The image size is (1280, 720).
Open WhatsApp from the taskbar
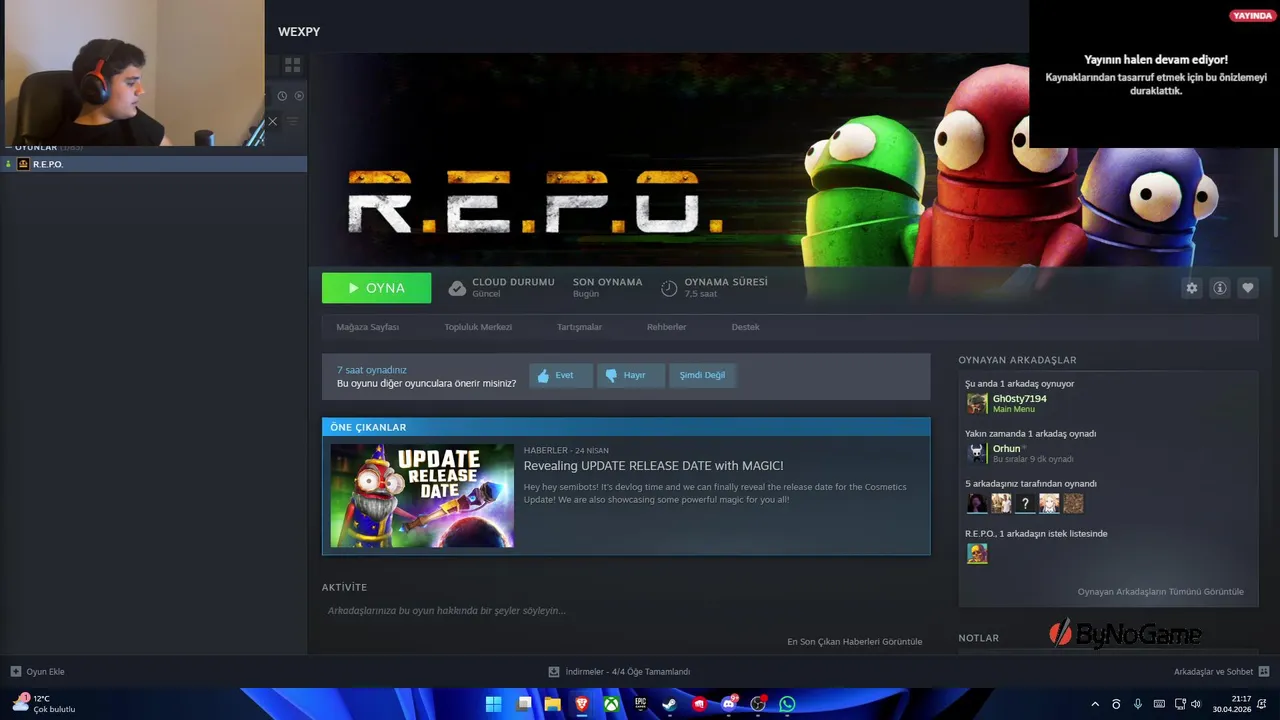coord(787,704)
